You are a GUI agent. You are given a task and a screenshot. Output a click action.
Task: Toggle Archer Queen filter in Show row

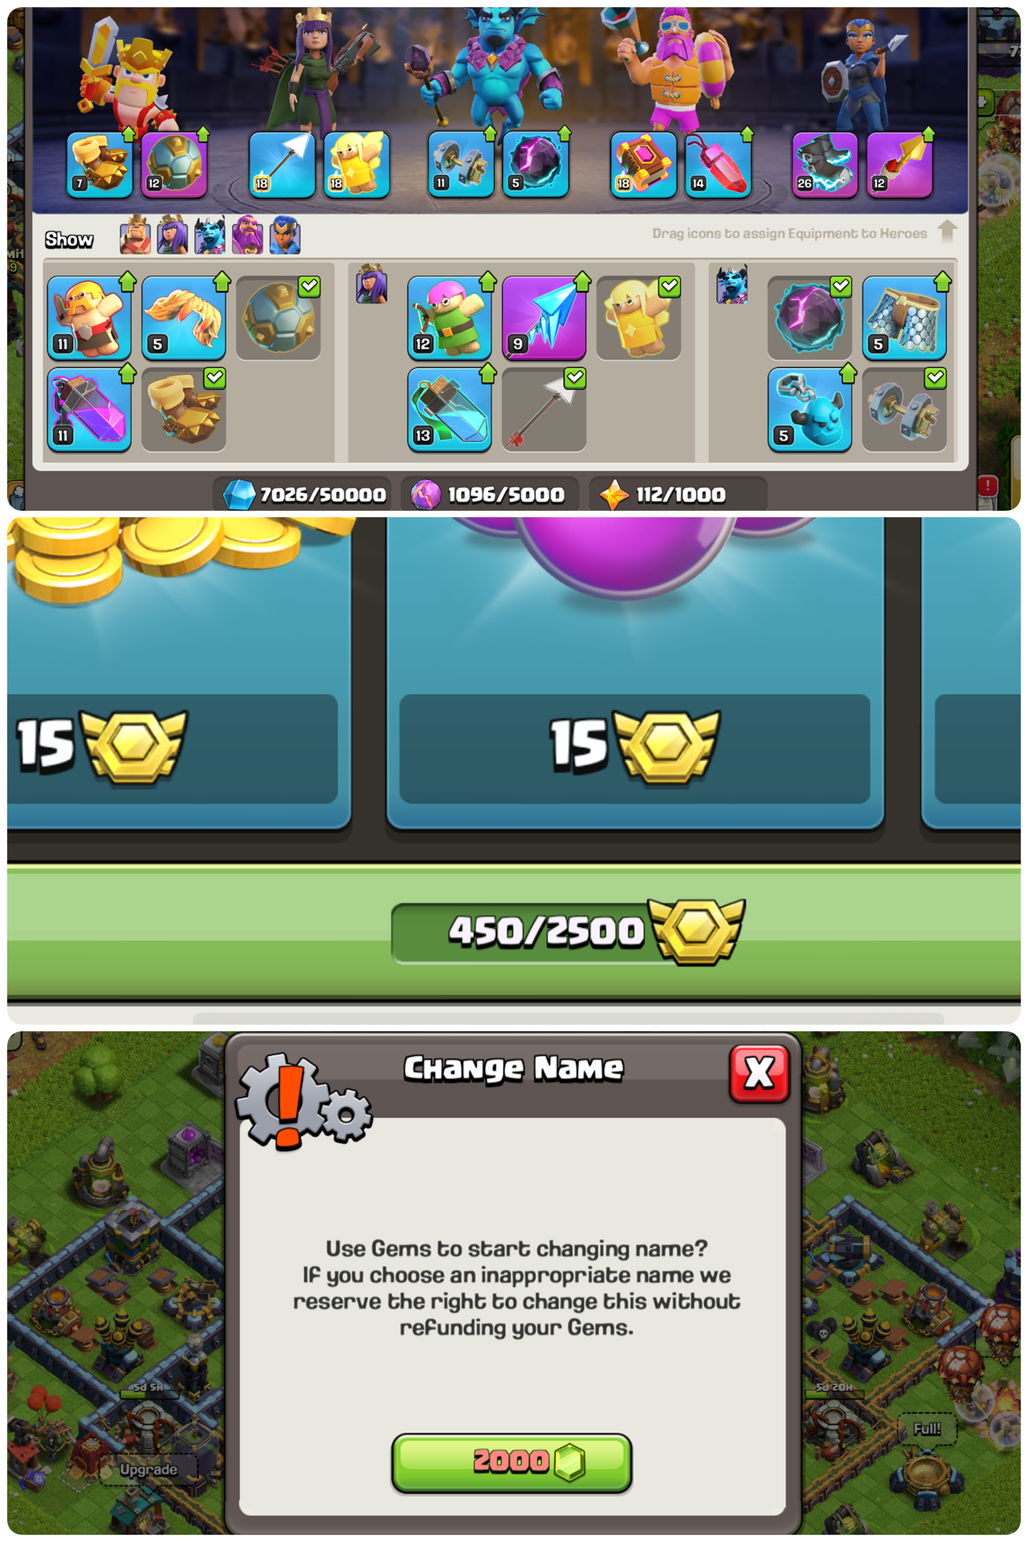pos(172,236)
